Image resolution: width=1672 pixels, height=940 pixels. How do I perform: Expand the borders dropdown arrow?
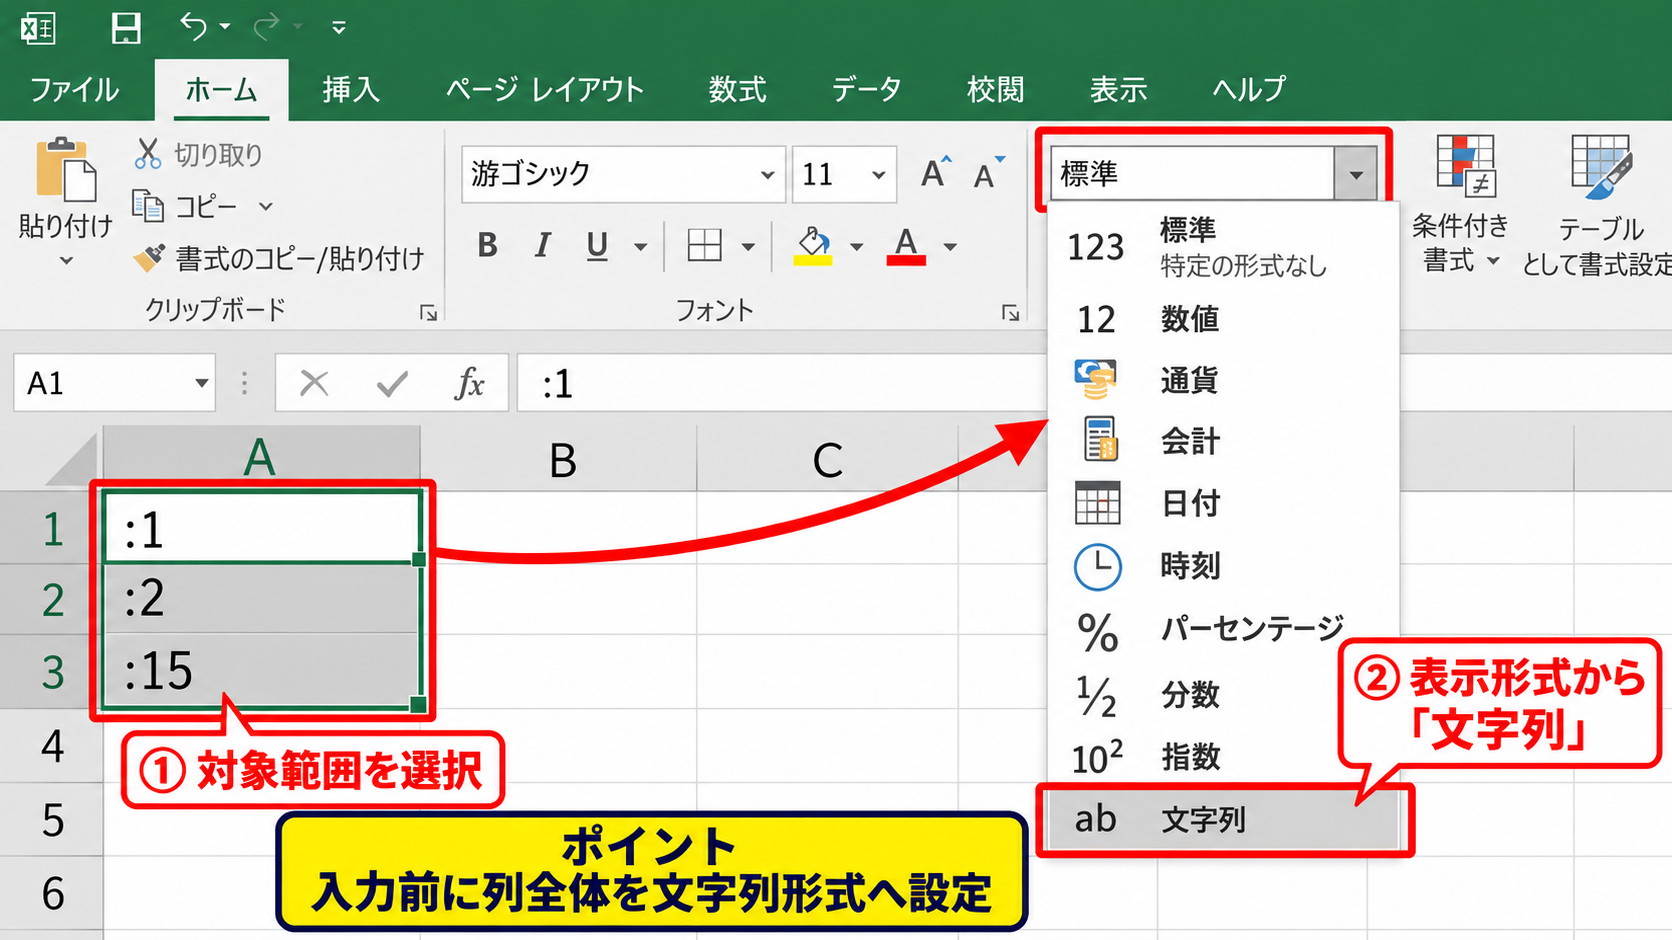pos(748,246)
